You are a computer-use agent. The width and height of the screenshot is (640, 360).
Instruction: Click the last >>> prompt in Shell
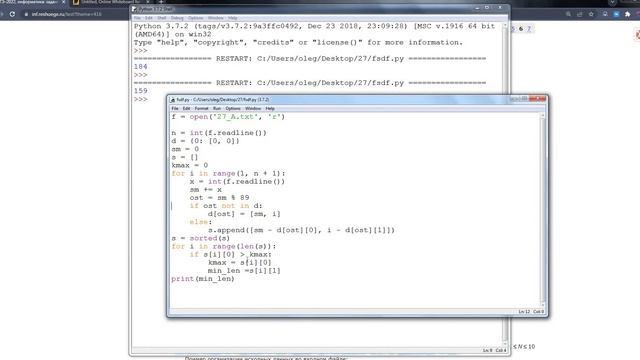pos(140,99)
